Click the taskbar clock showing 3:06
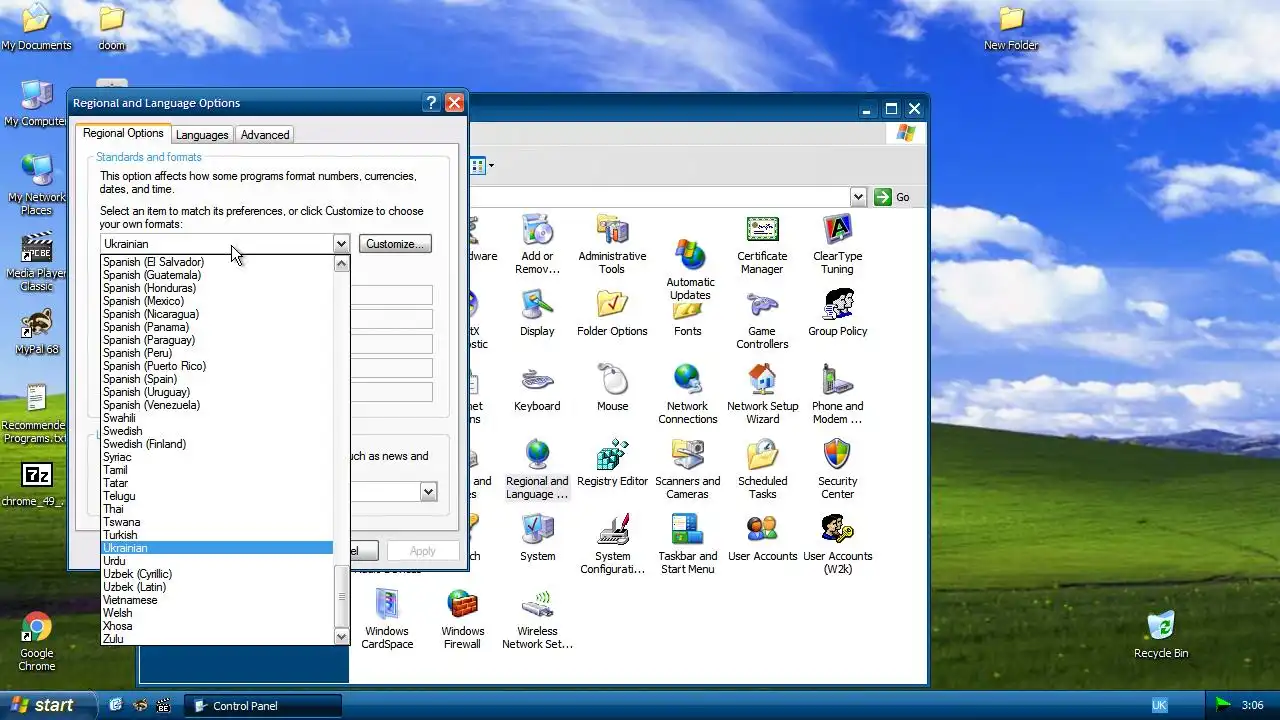The width and height of the screenshot is (1280, 720). click(x=1253, y=706)
